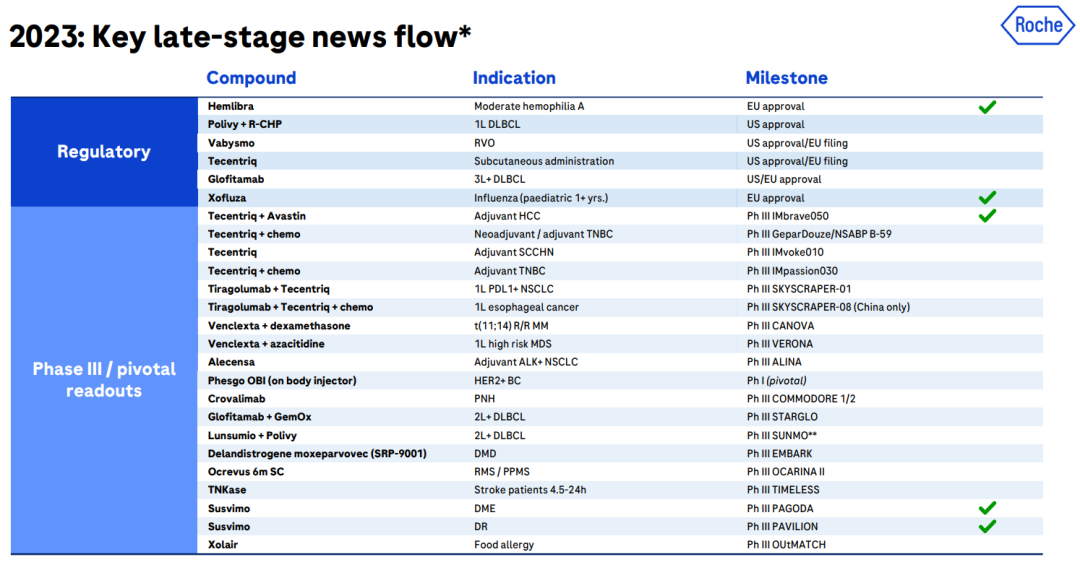Click 't(11;14) R/R MM' indication cell
The width and height of the screenshot is (1080, 562).
tap(511, 326)
